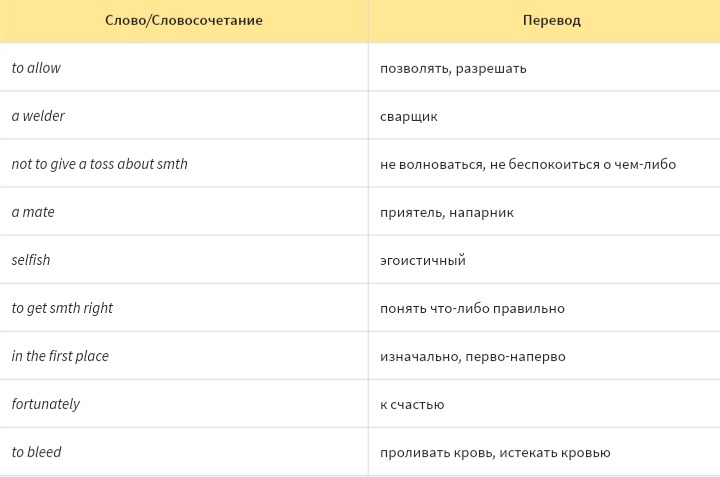The image size is (720, 477).
Task: Click 'понять что-либо правильно' translation
Action: pos(472,308)
